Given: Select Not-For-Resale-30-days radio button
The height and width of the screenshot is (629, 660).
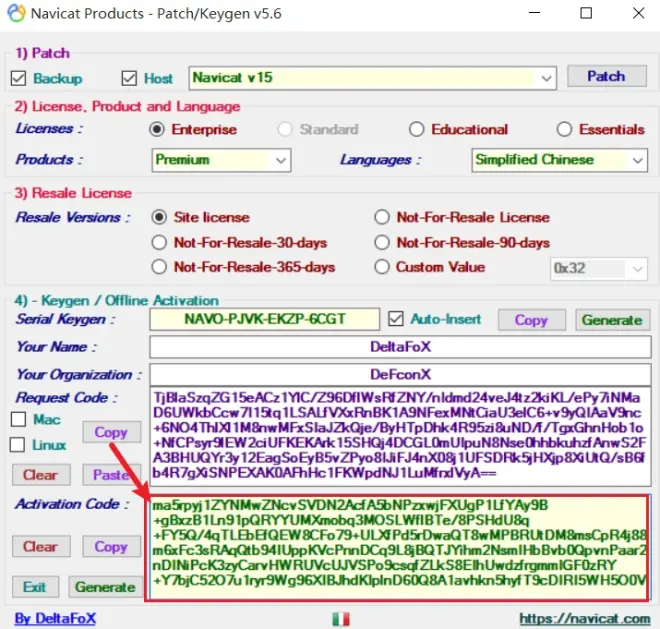Looking at the screenshot, I should point(159,243).
